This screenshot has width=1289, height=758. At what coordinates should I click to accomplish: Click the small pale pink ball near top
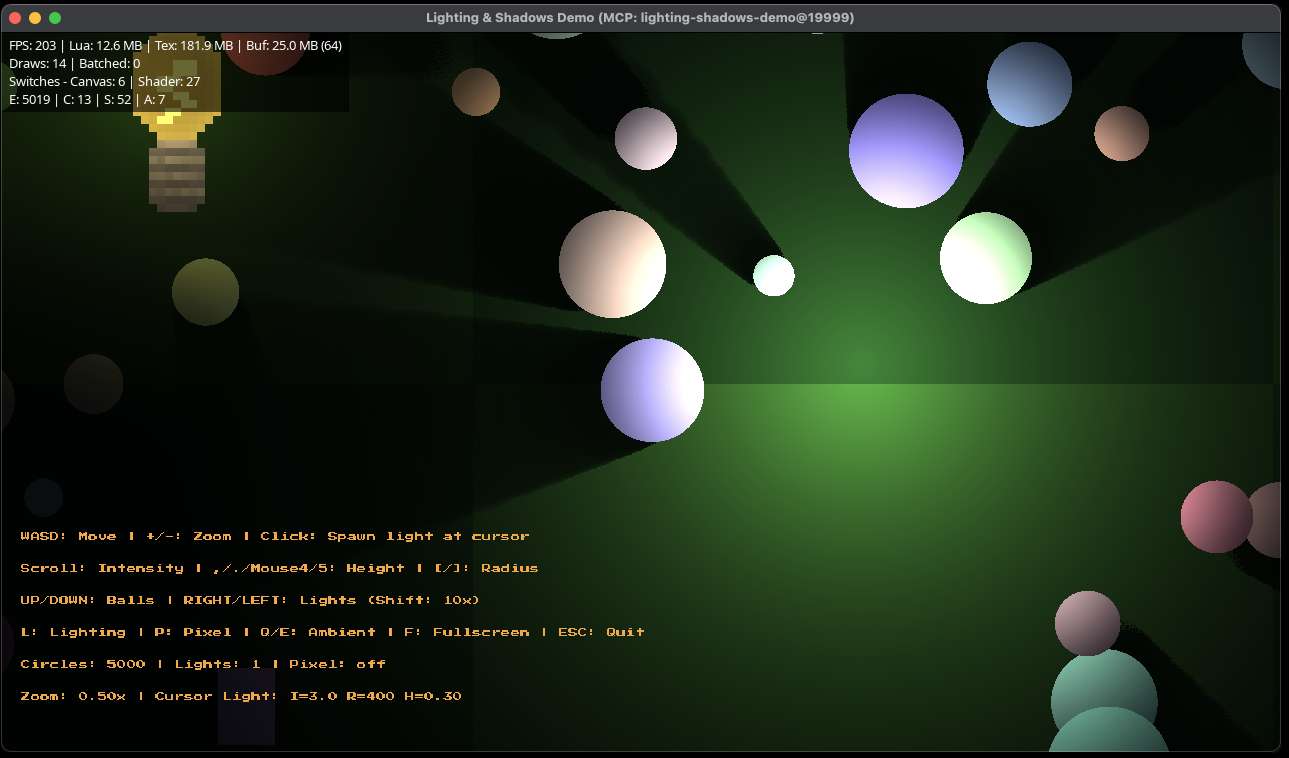click(646, 138)
